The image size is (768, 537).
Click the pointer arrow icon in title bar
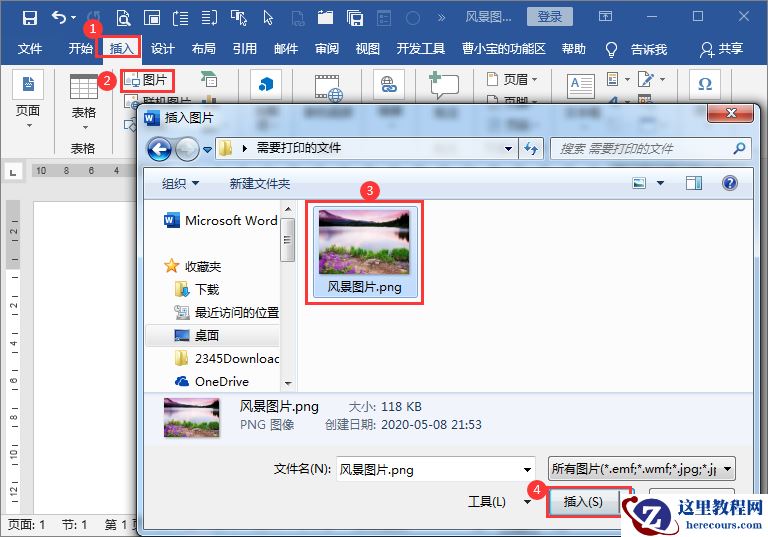[268, 18]
